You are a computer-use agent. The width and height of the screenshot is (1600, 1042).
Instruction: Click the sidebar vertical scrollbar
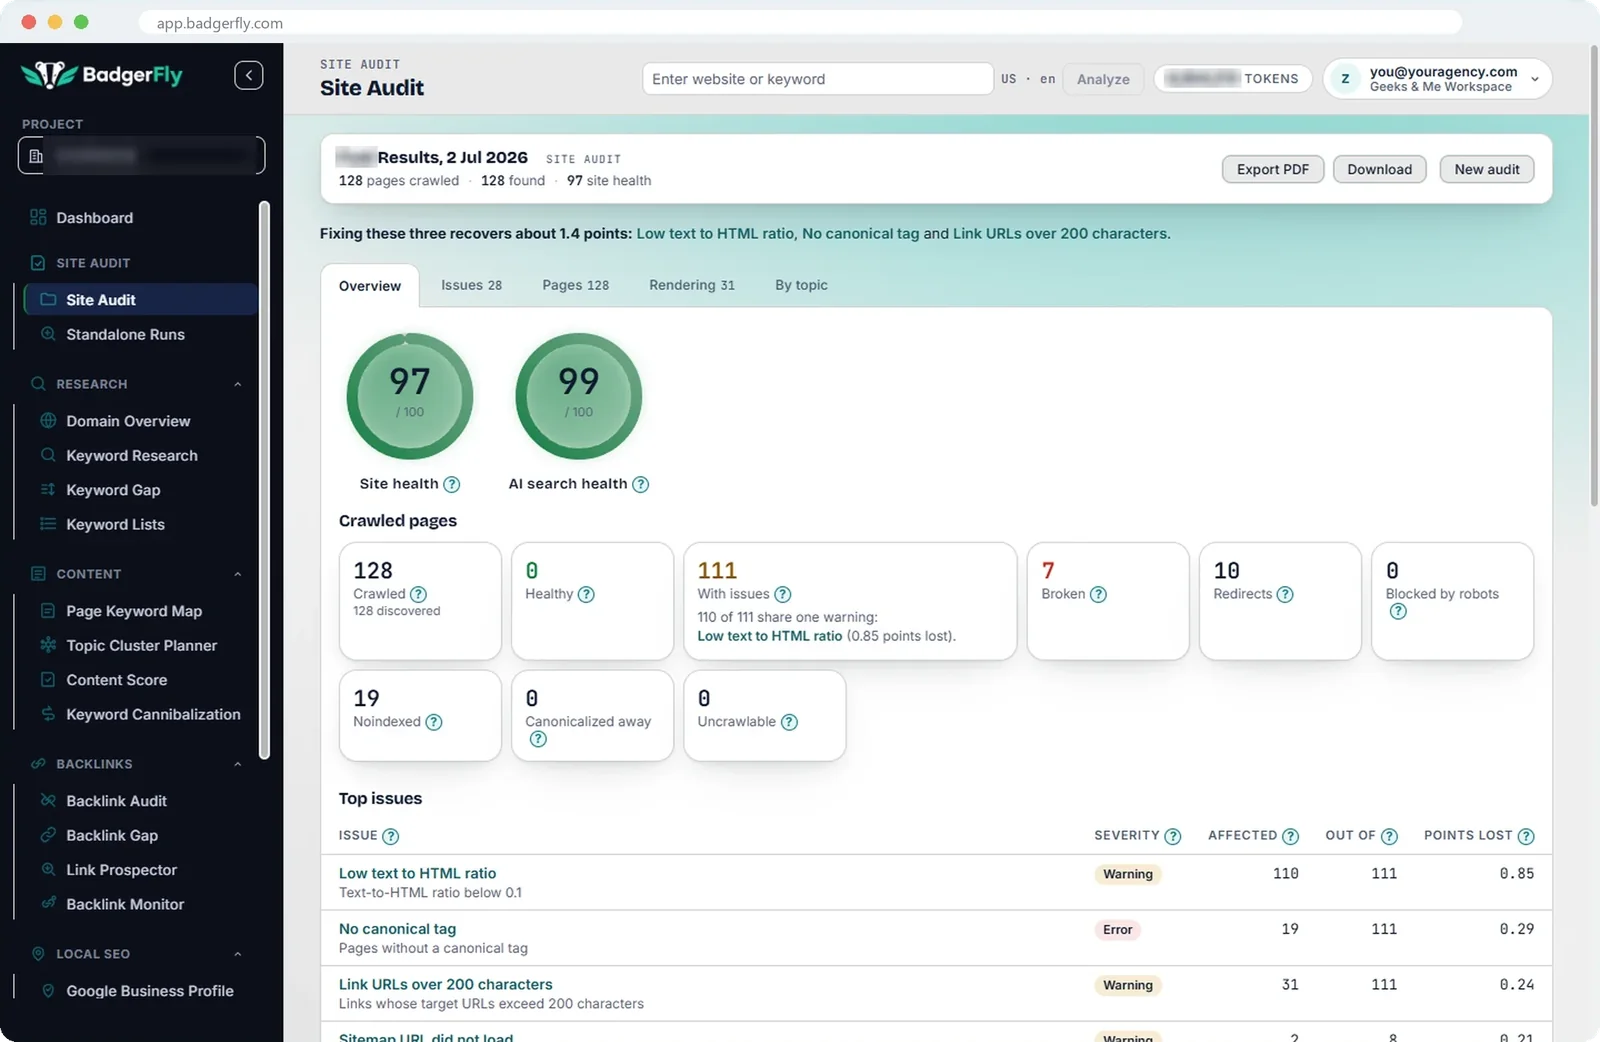tap(264, 480)
